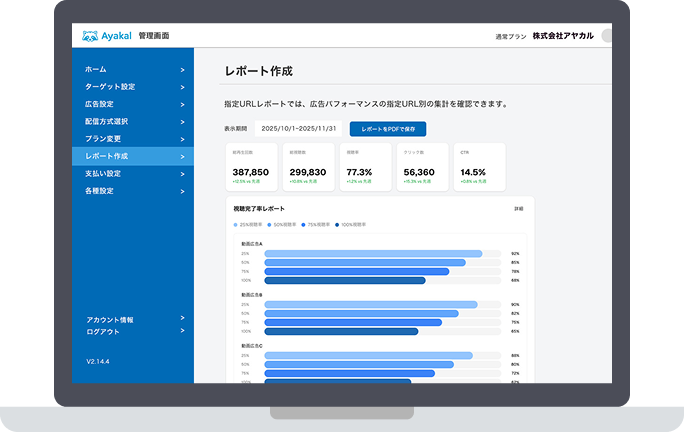This screenshot has width=684, height=432.
Task: Expand the アカウント情報 chevron arrow
Action: 182,318
